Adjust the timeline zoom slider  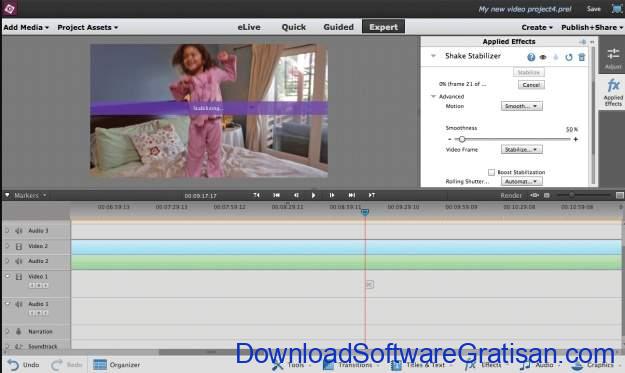(572, 195)
